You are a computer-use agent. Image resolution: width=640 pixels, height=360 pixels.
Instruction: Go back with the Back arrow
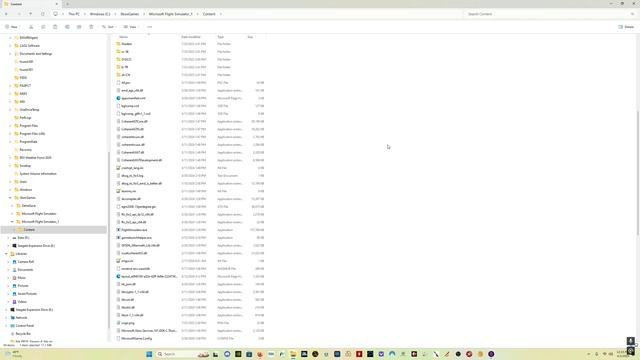click(x=6, y=14)
